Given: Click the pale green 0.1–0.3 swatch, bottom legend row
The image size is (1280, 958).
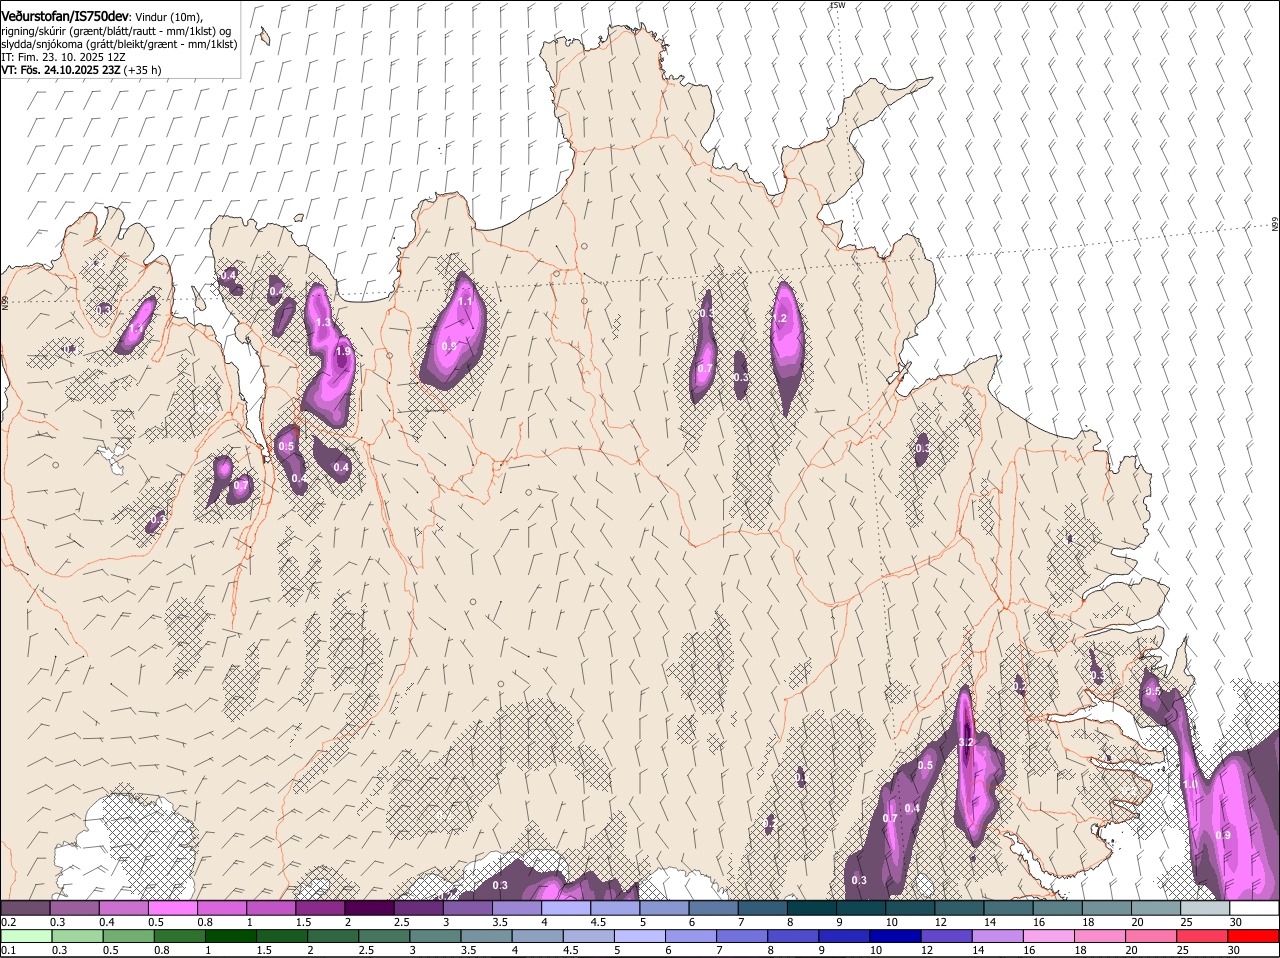Looking at the screenshot, I should coord(27,937).
